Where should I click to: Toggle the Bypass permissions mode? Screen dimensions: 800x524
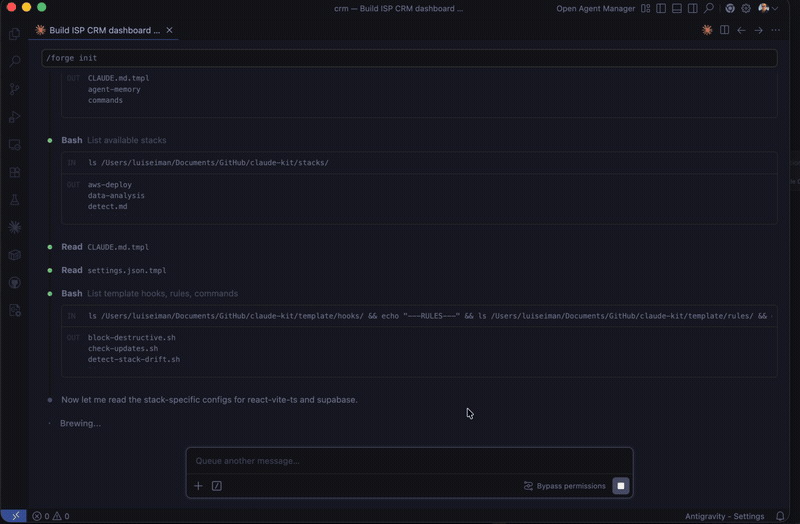point(564,486)
